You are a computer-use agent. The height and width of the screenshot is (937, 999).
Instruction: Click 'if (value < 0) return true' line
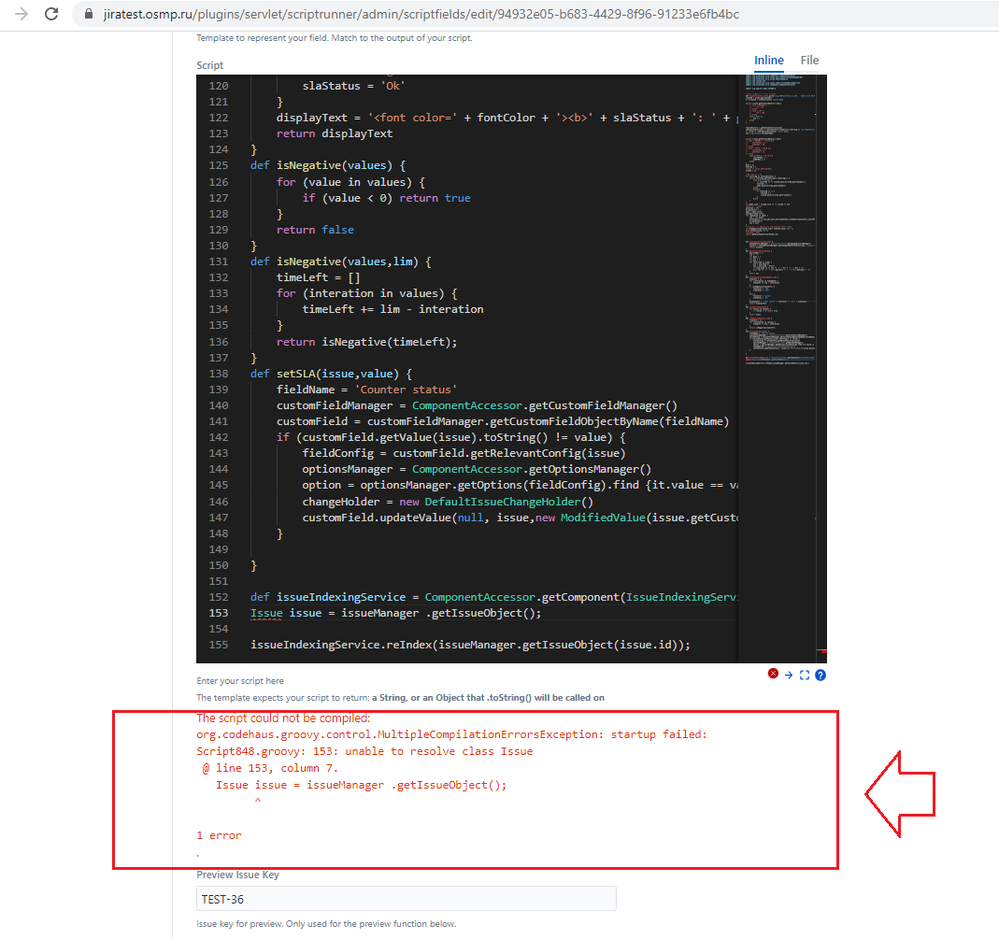click(386, 197)
